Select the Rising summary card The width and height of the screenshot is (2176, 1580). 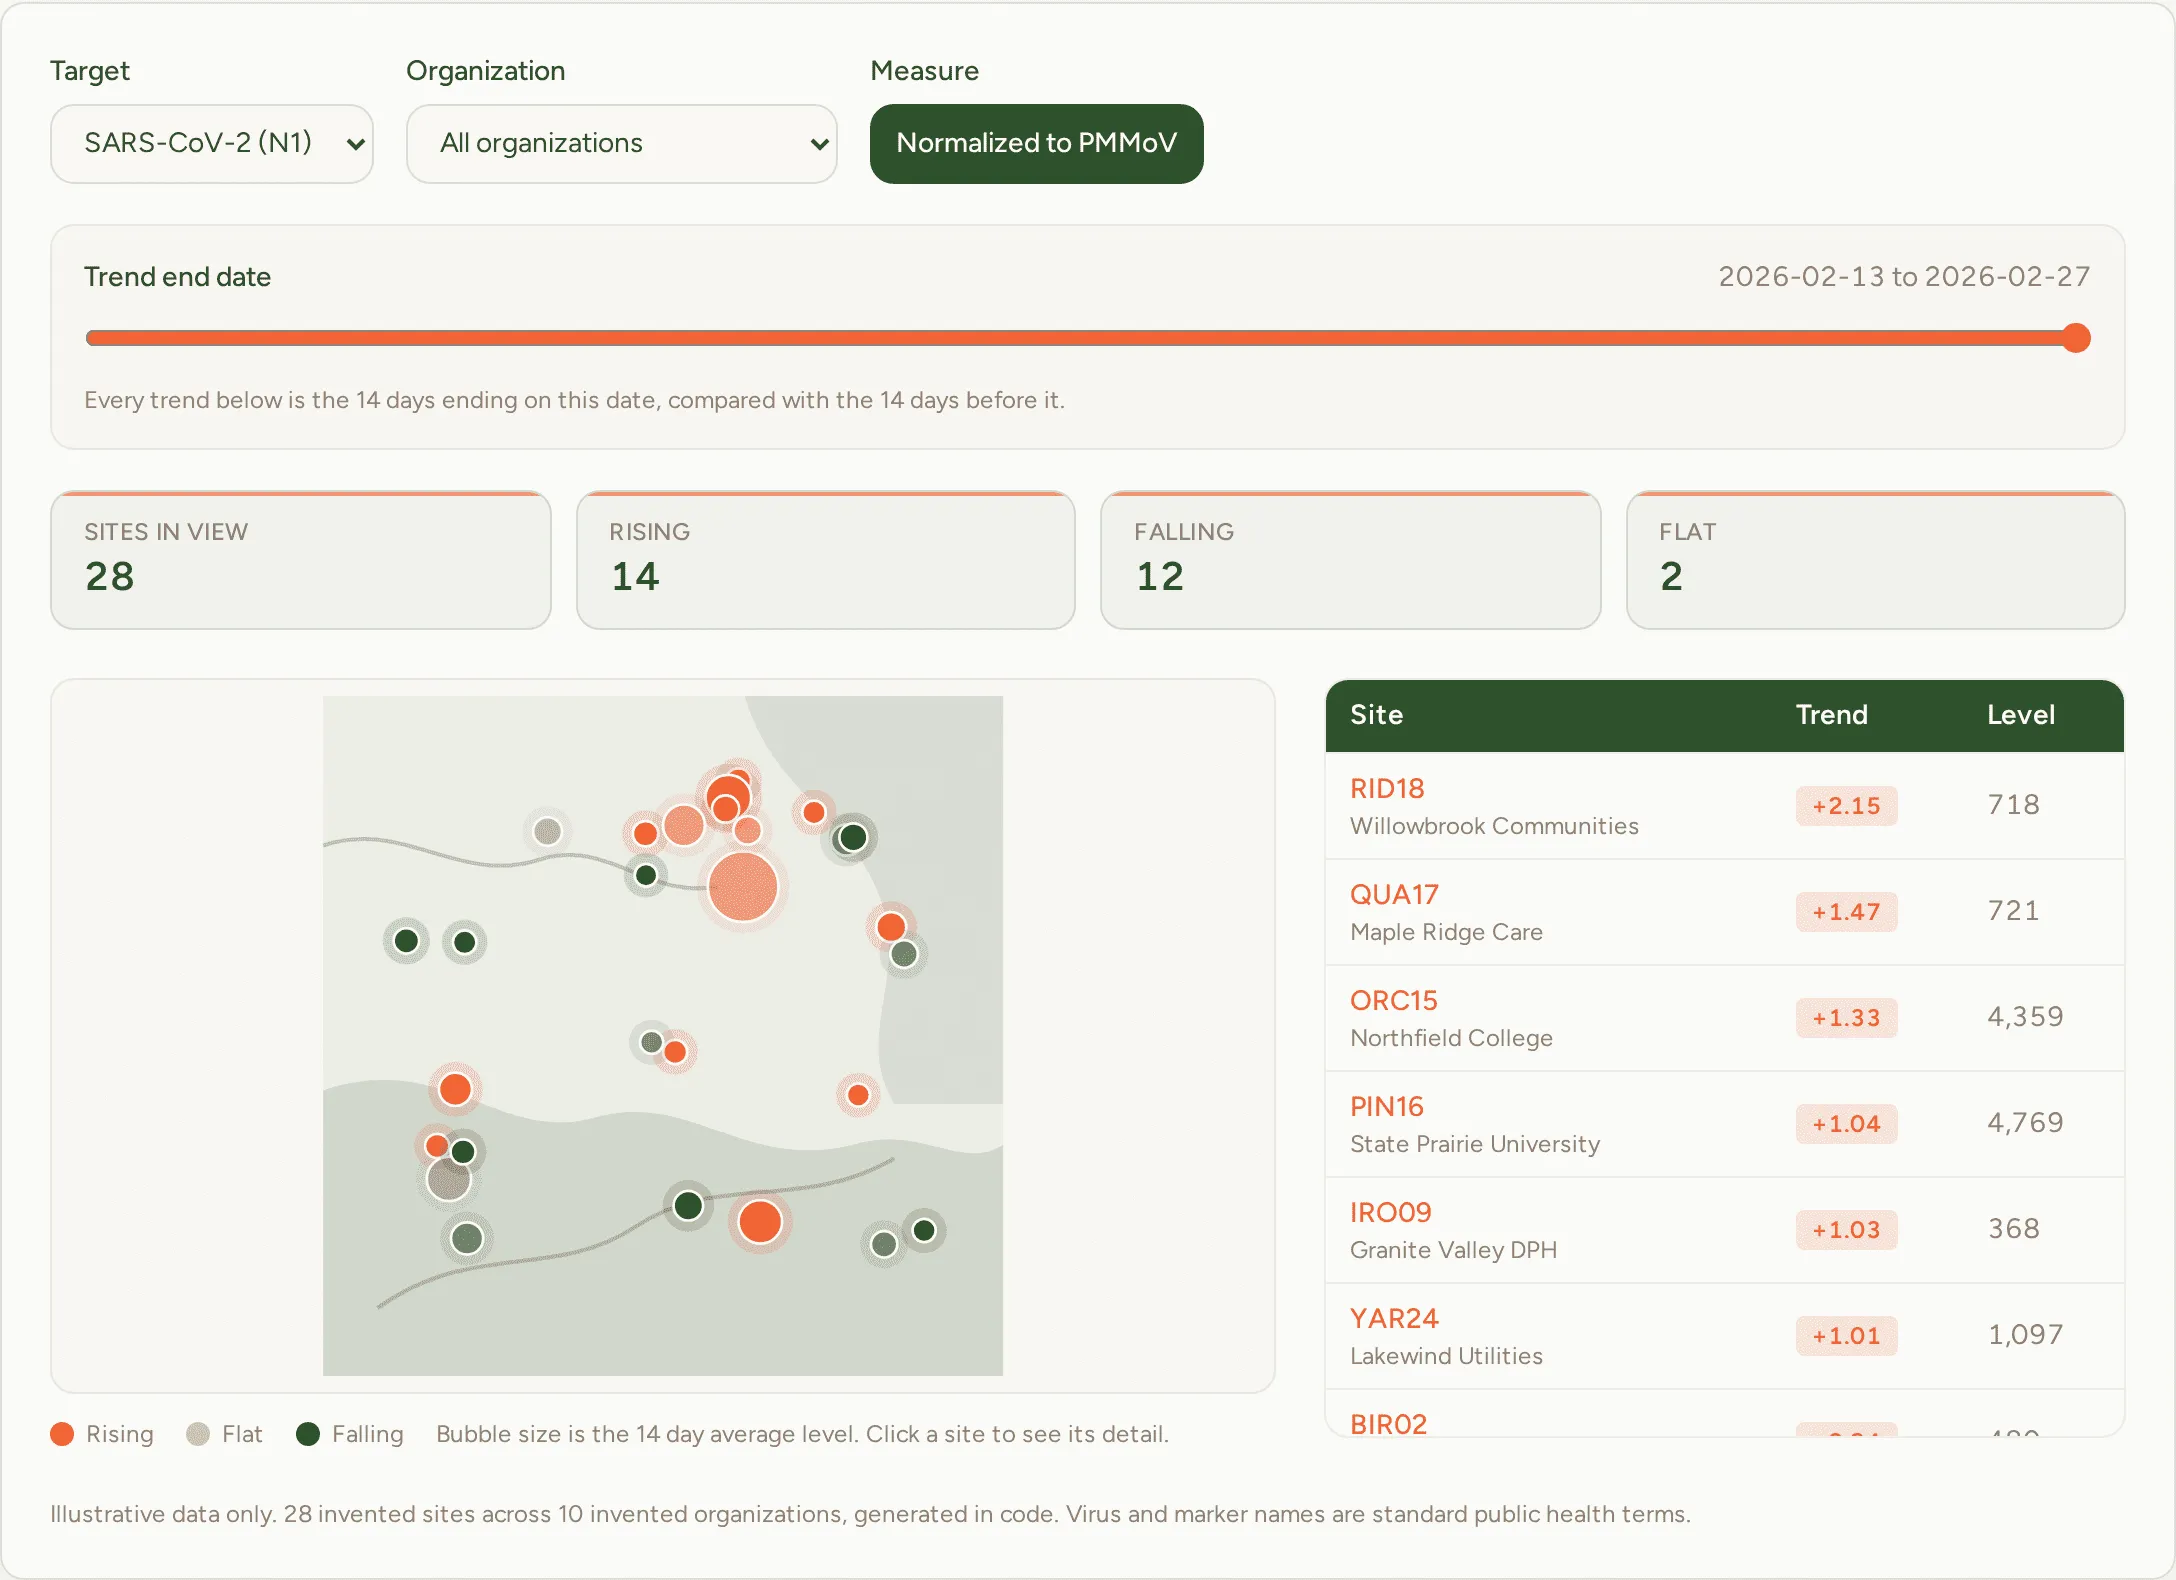click(826, 560)
